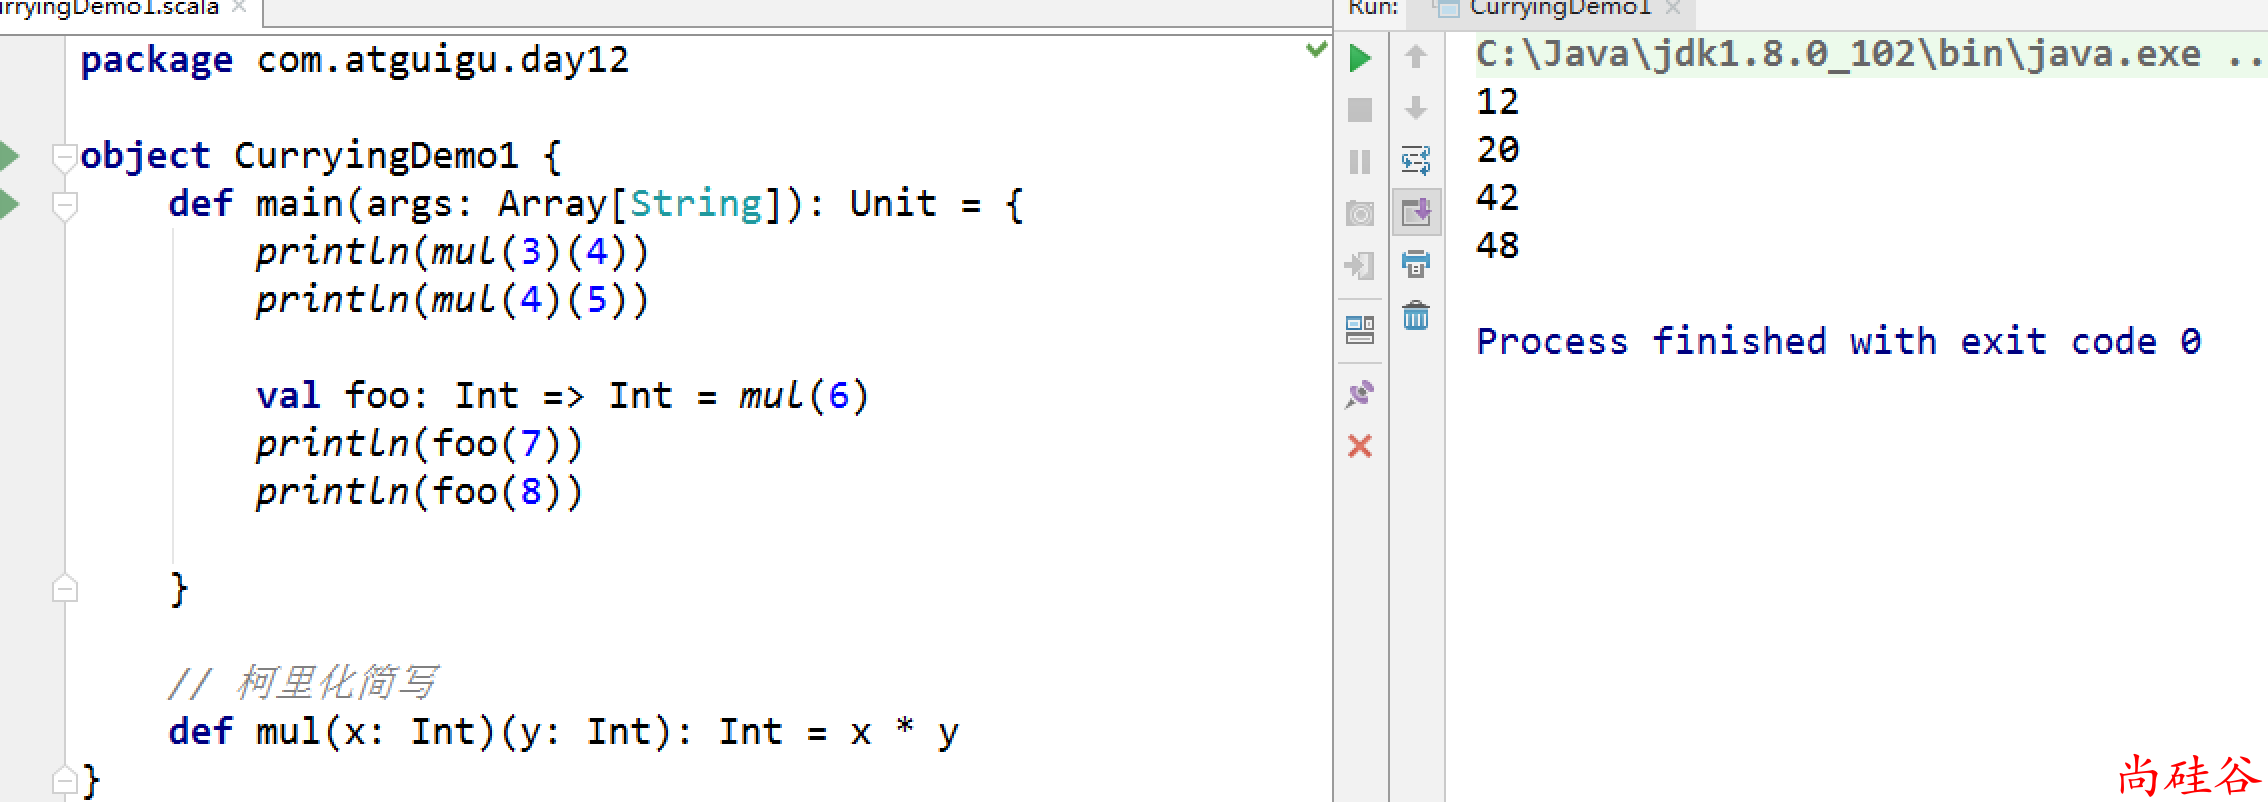2268x802 pixels.
Task: Click the Pause output icon
Action: [x=1360, y=162]
